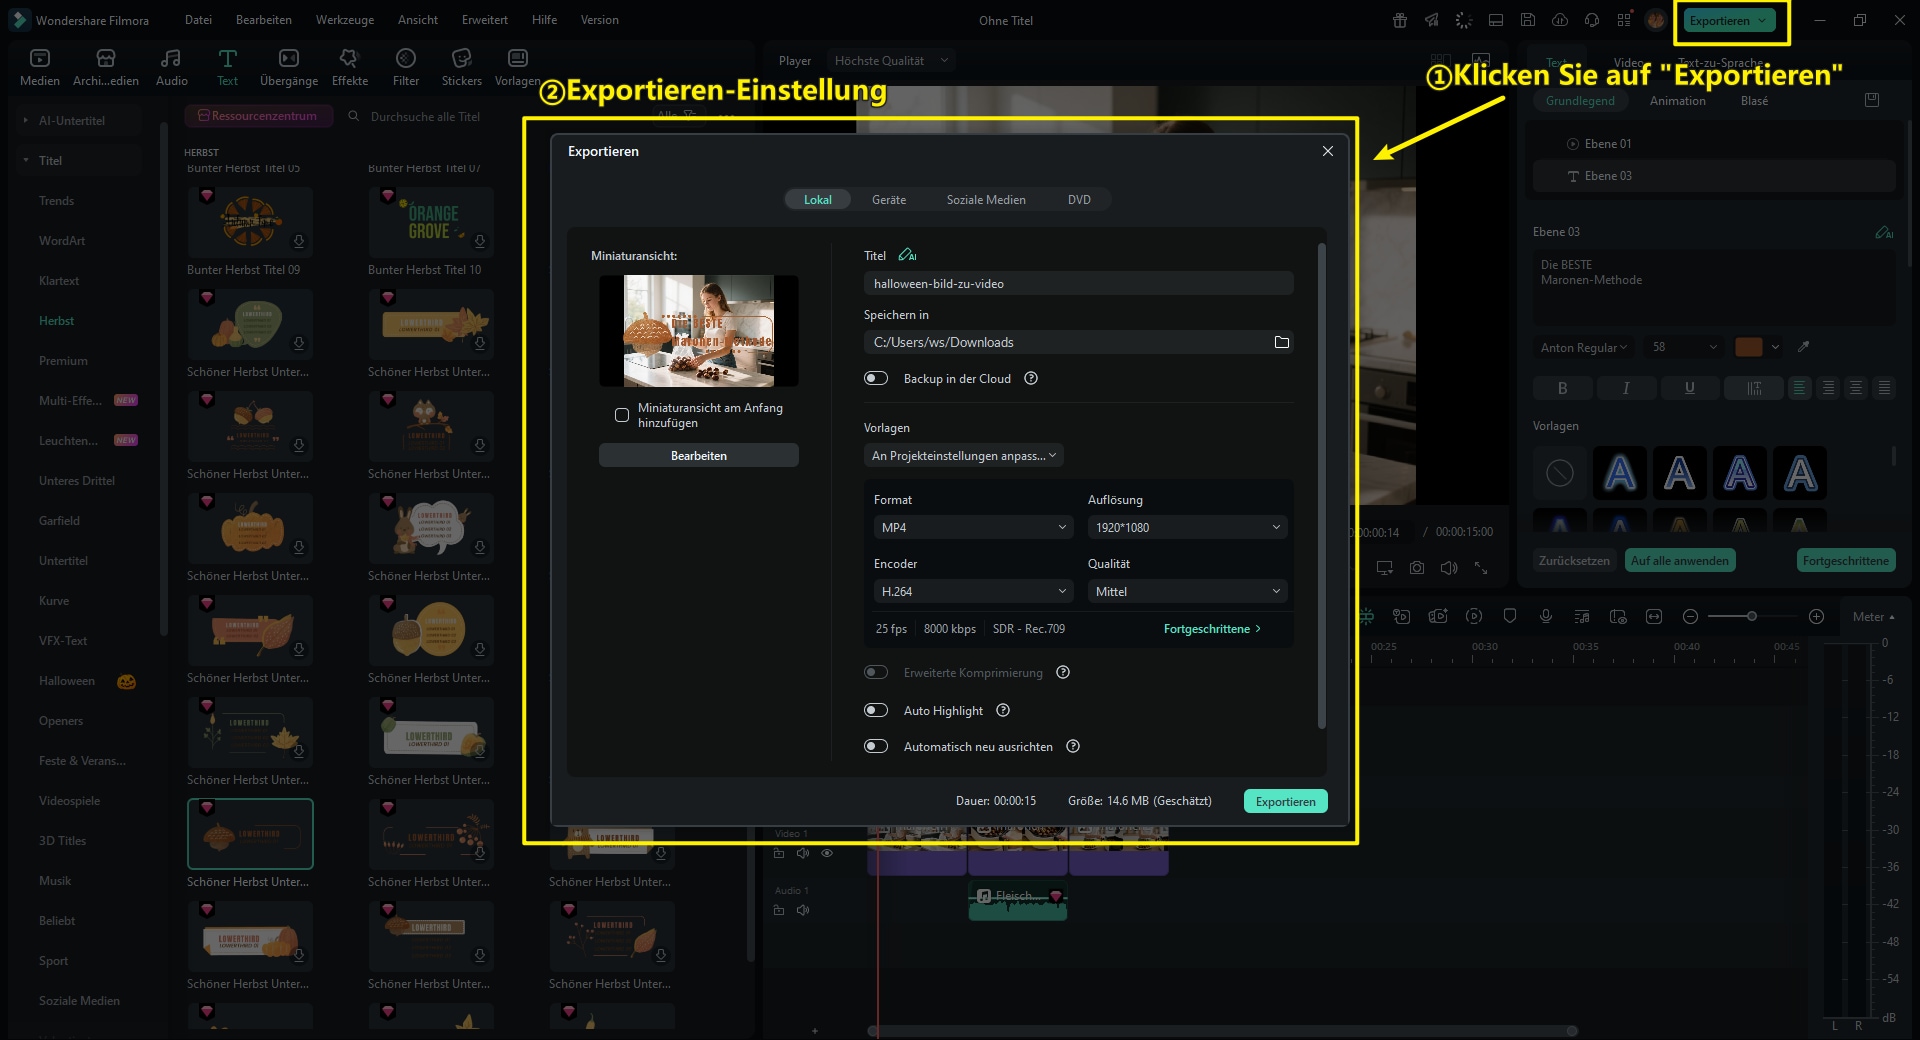1920x1040 pixels.
Task: Open the Filter tool panel
Action: click(x=405, y=66)
